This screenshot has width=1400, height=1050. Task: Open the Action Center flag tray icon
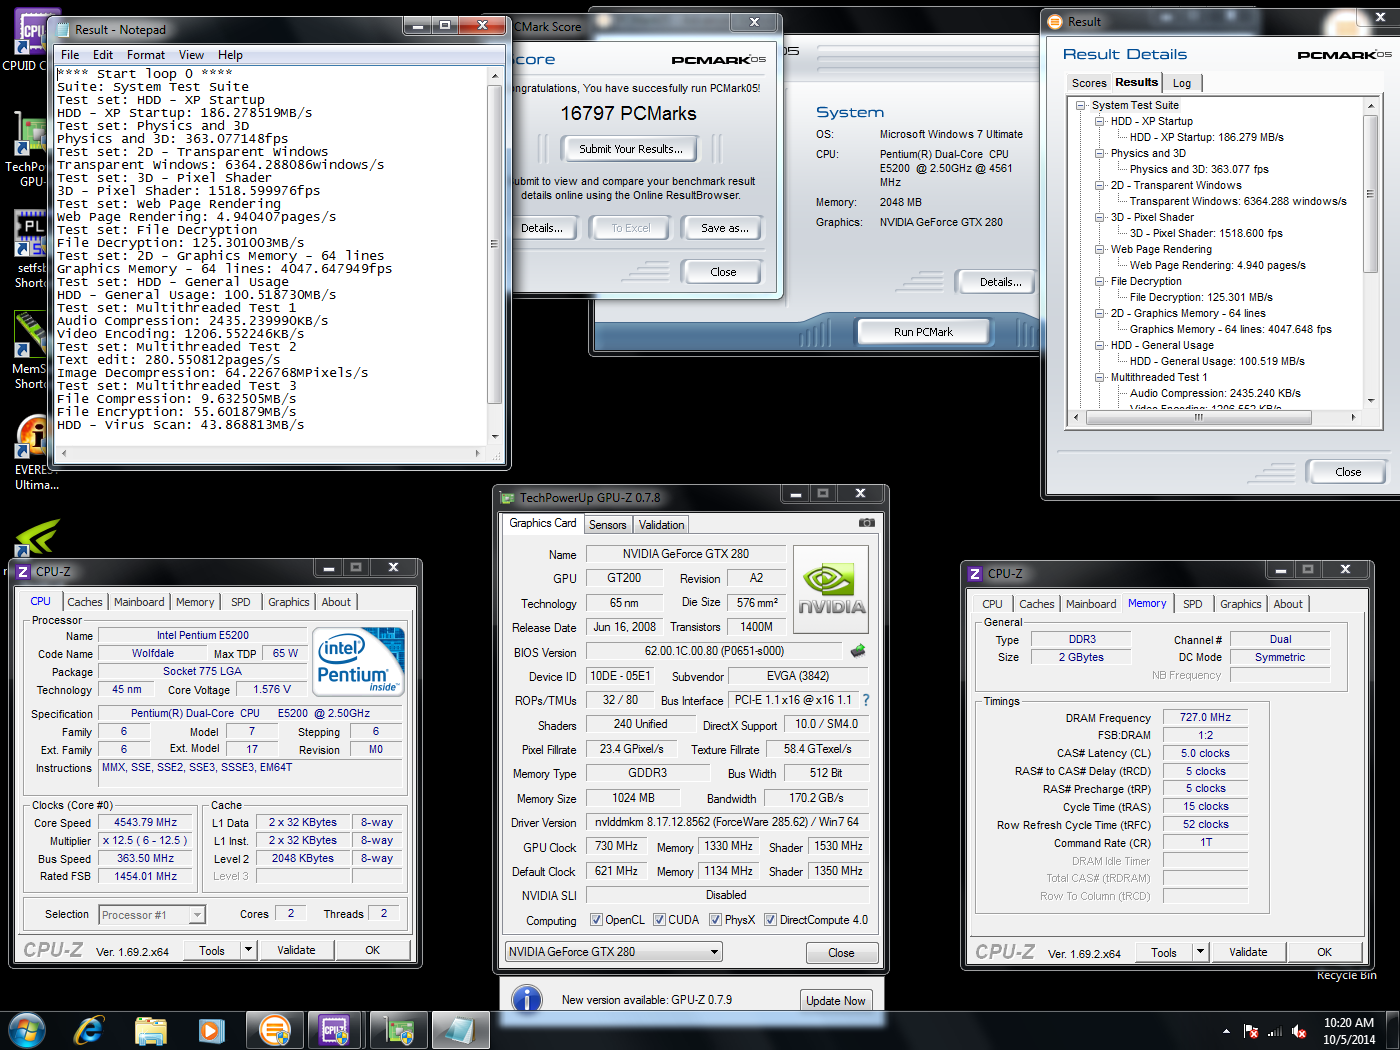(1250, 1031)
